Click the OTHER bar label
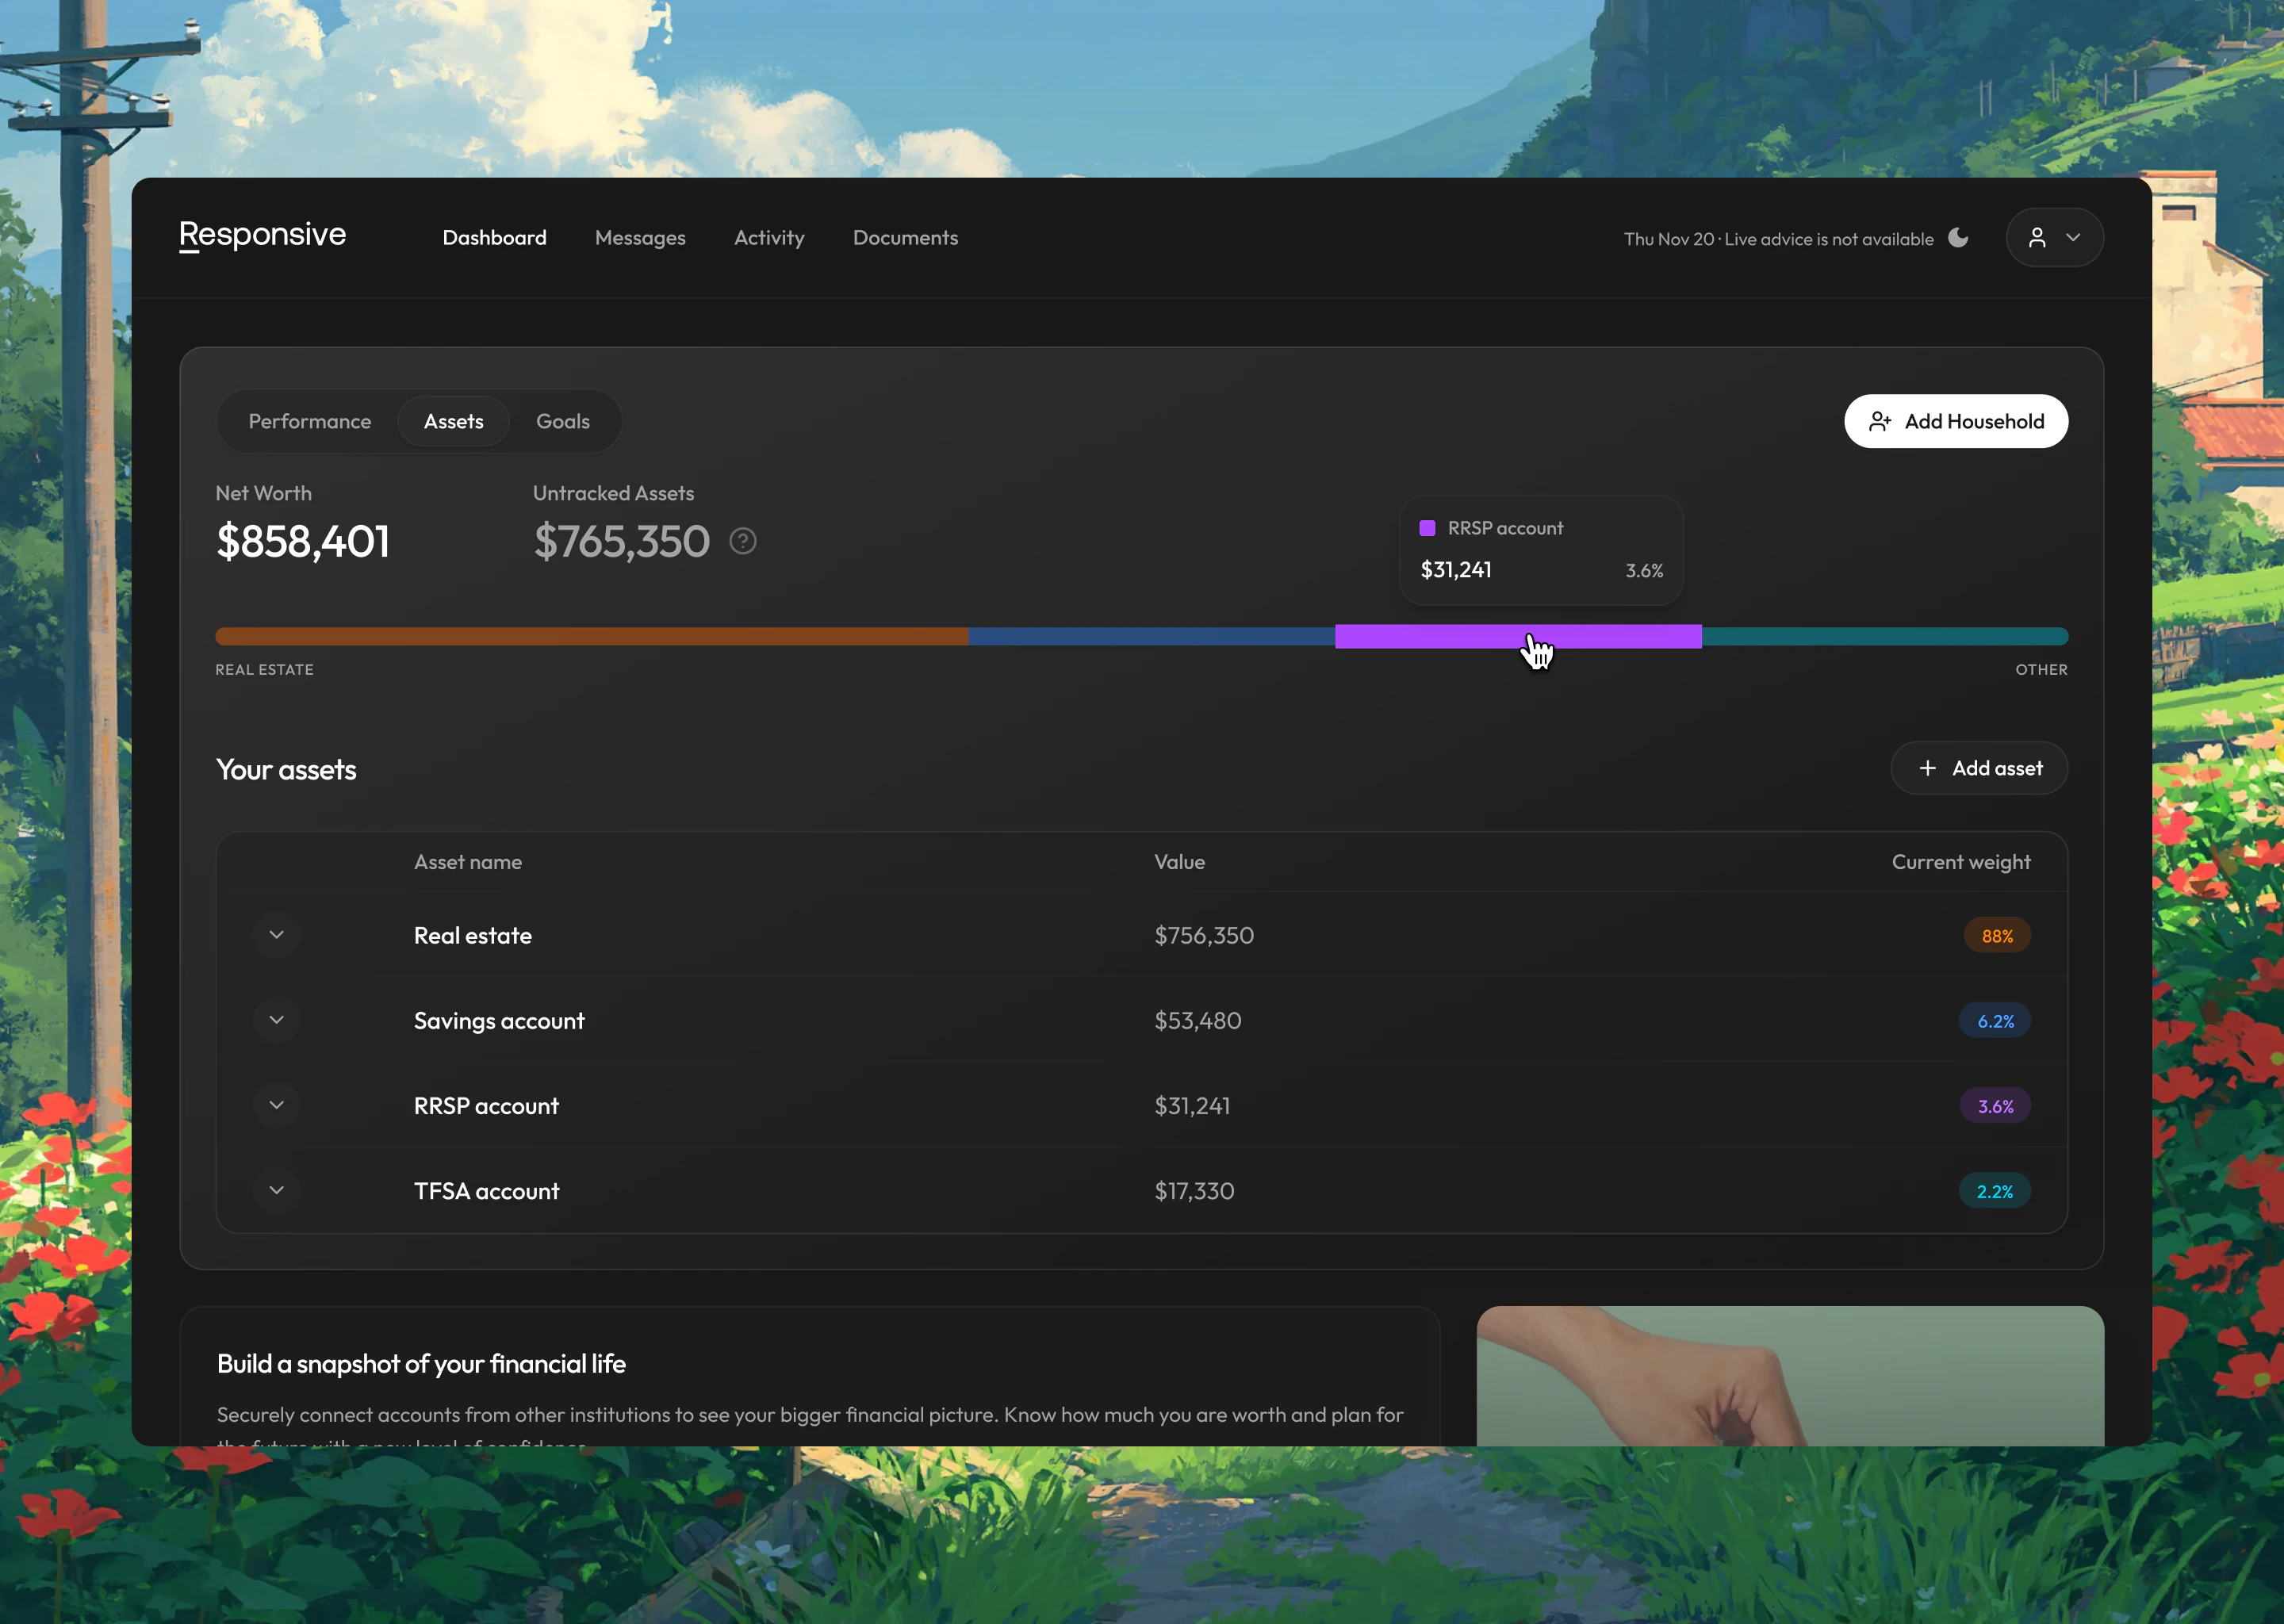2284x1624 pixels. [2041, 669]
